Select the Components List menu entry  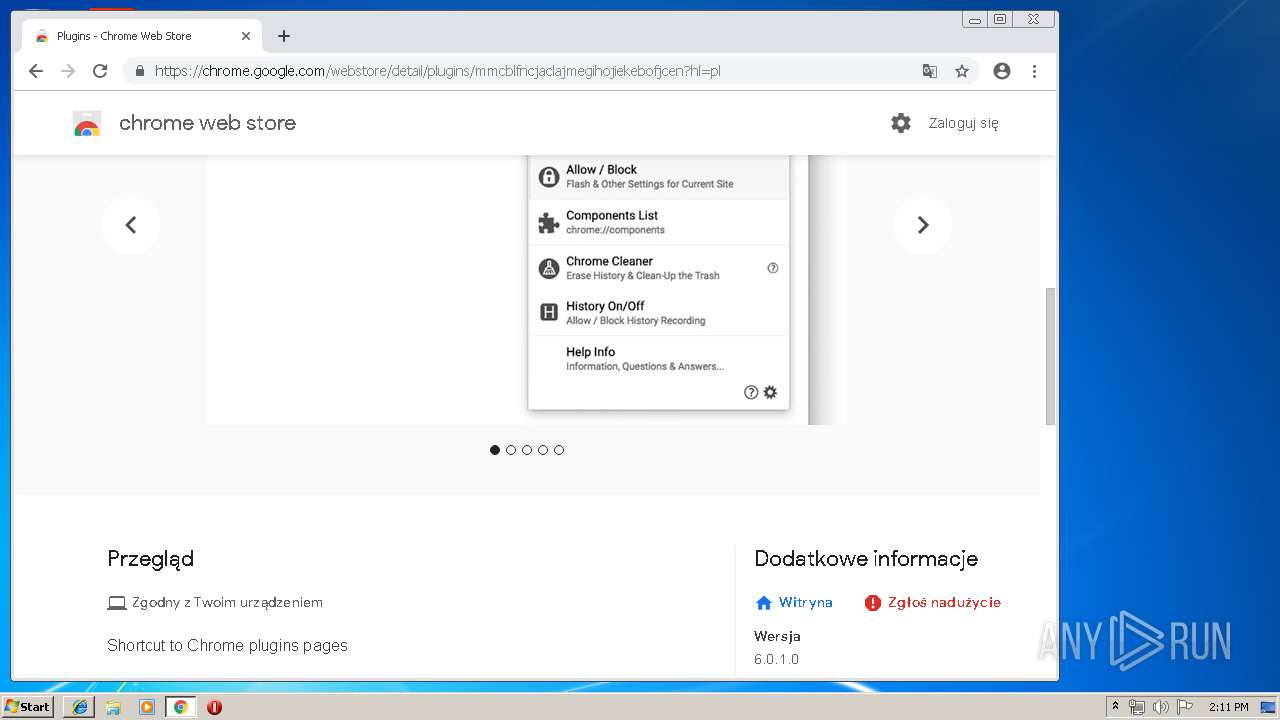click(659, 222)
